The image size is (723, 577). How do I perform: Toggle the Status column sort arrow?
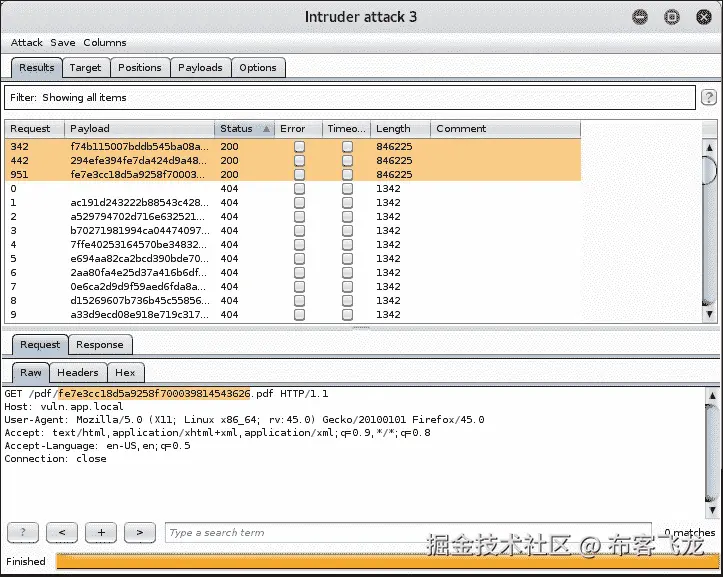[x=266, y=129]
